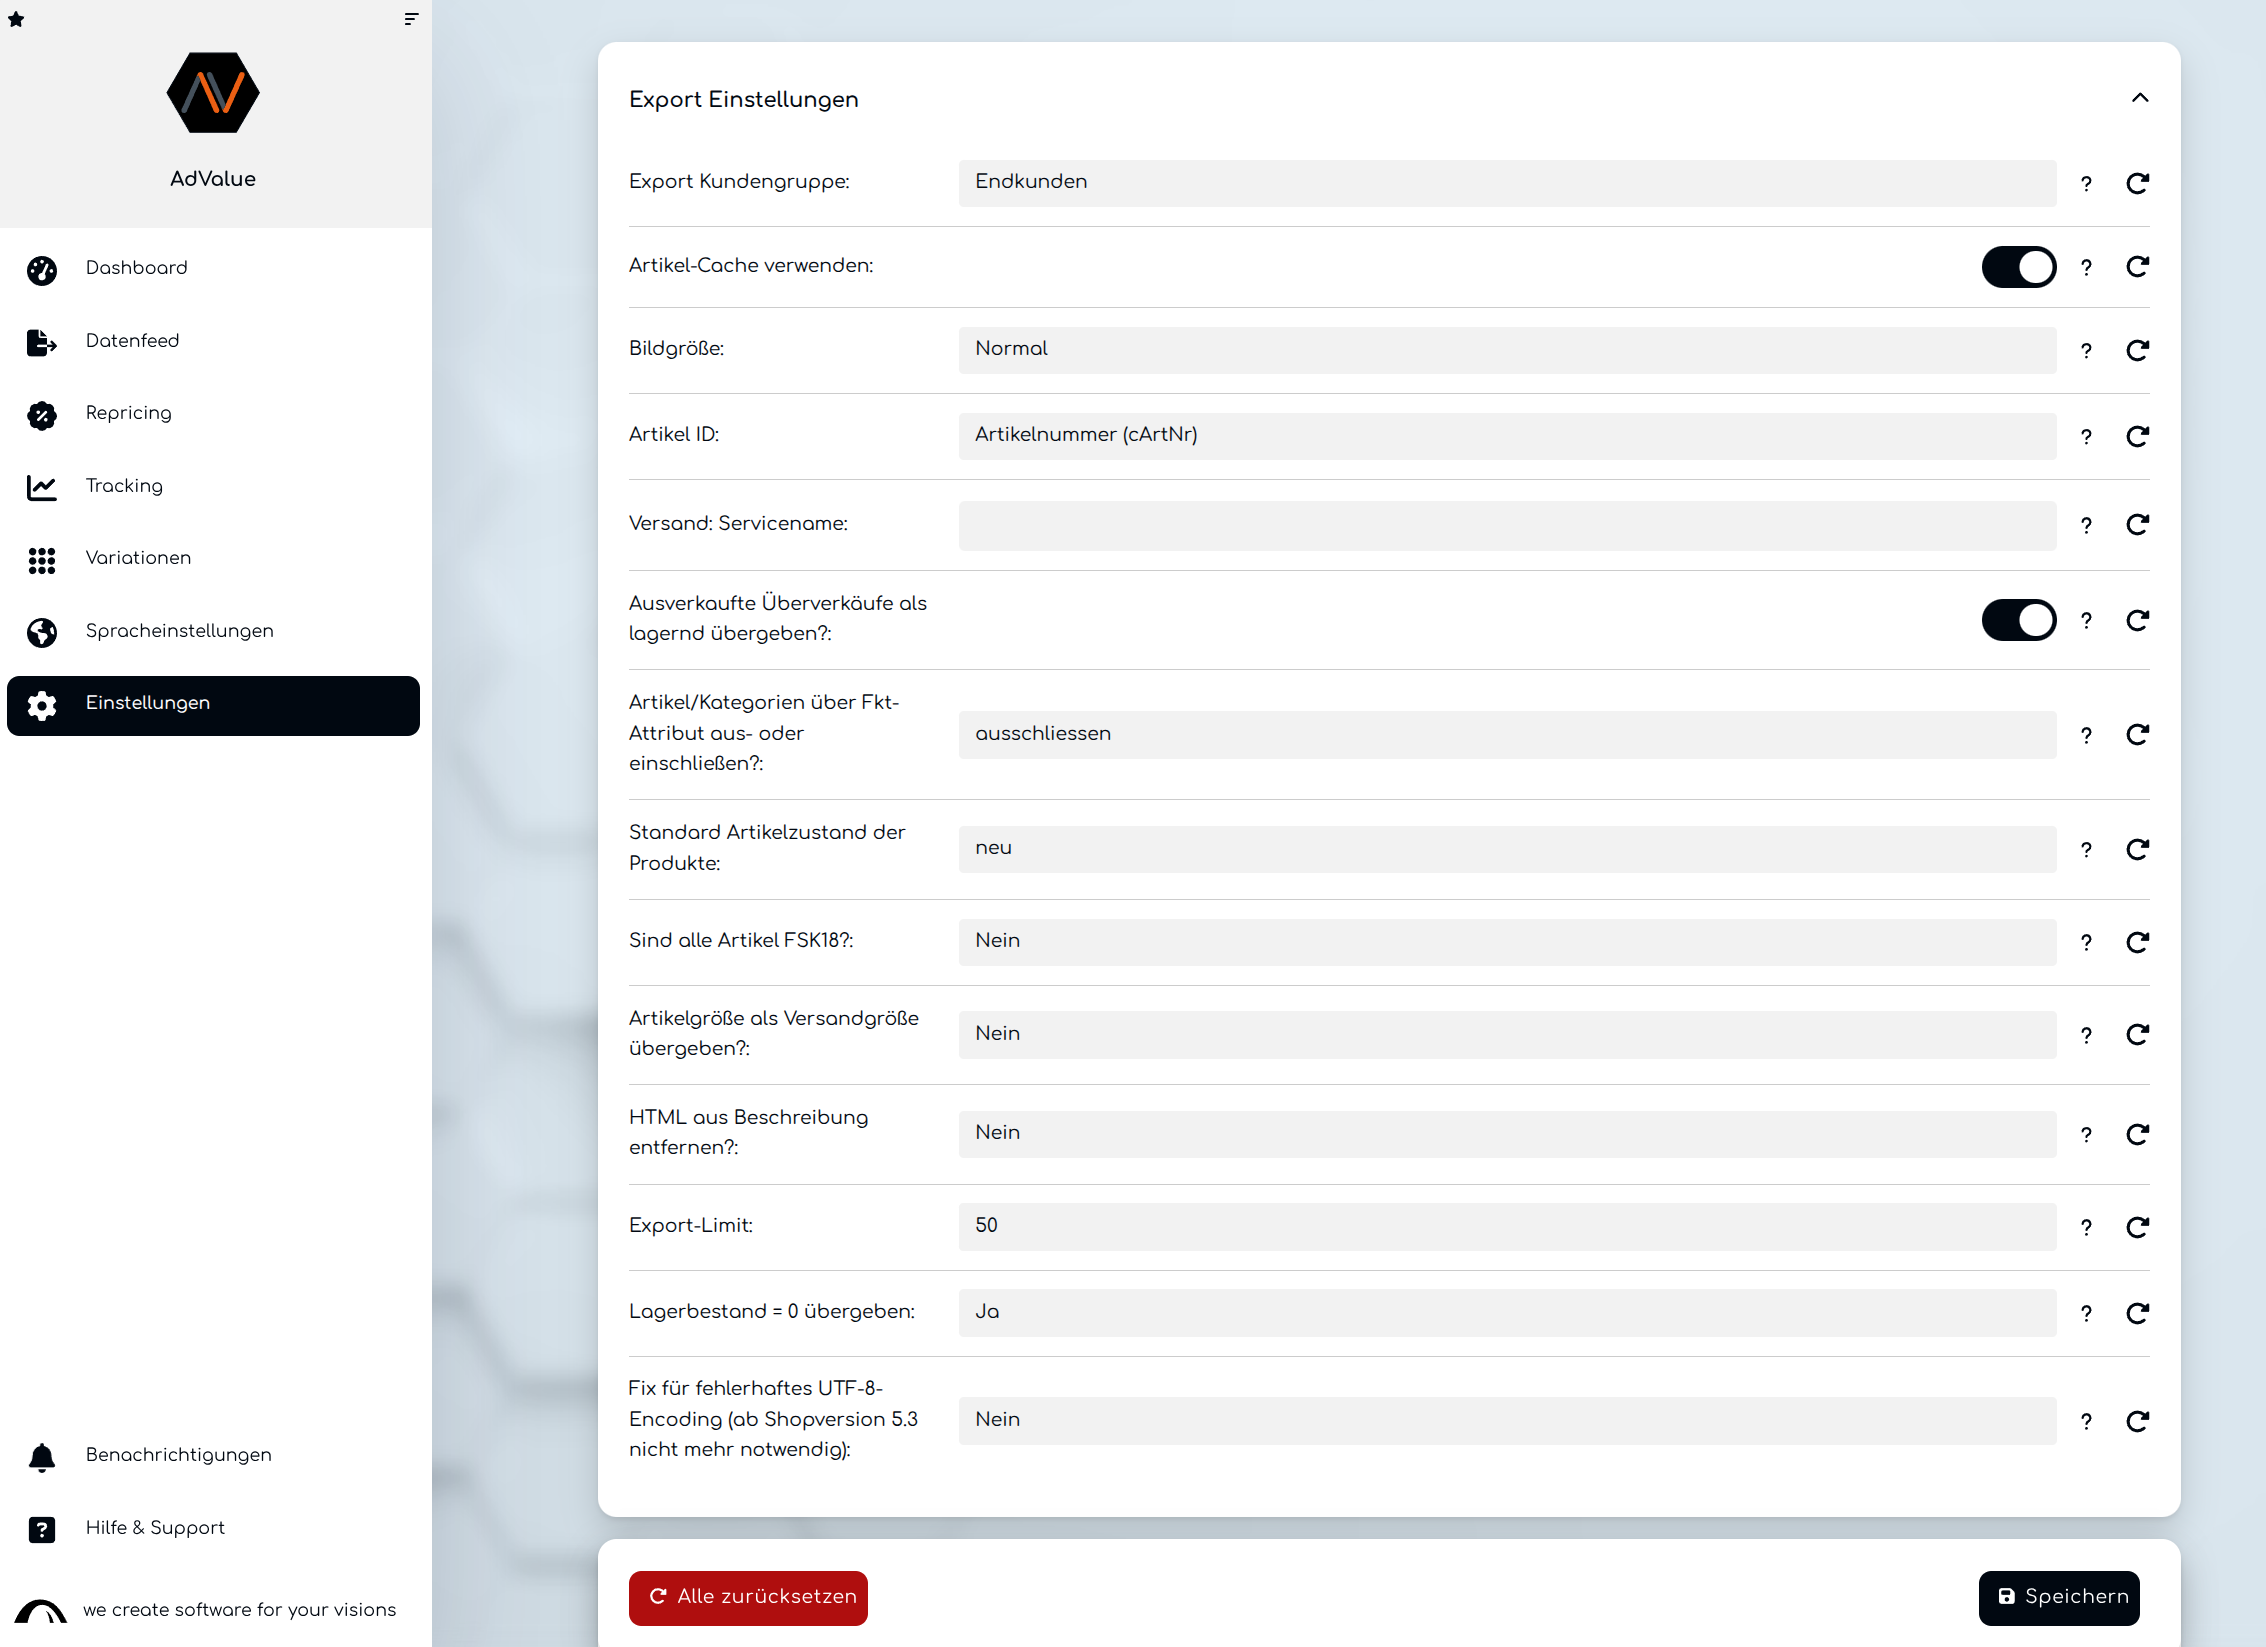The height and width of the screenshot is (1647, 2266).
Task: Click the star favorite icon in sidebar
Action: tap(16, 19)
